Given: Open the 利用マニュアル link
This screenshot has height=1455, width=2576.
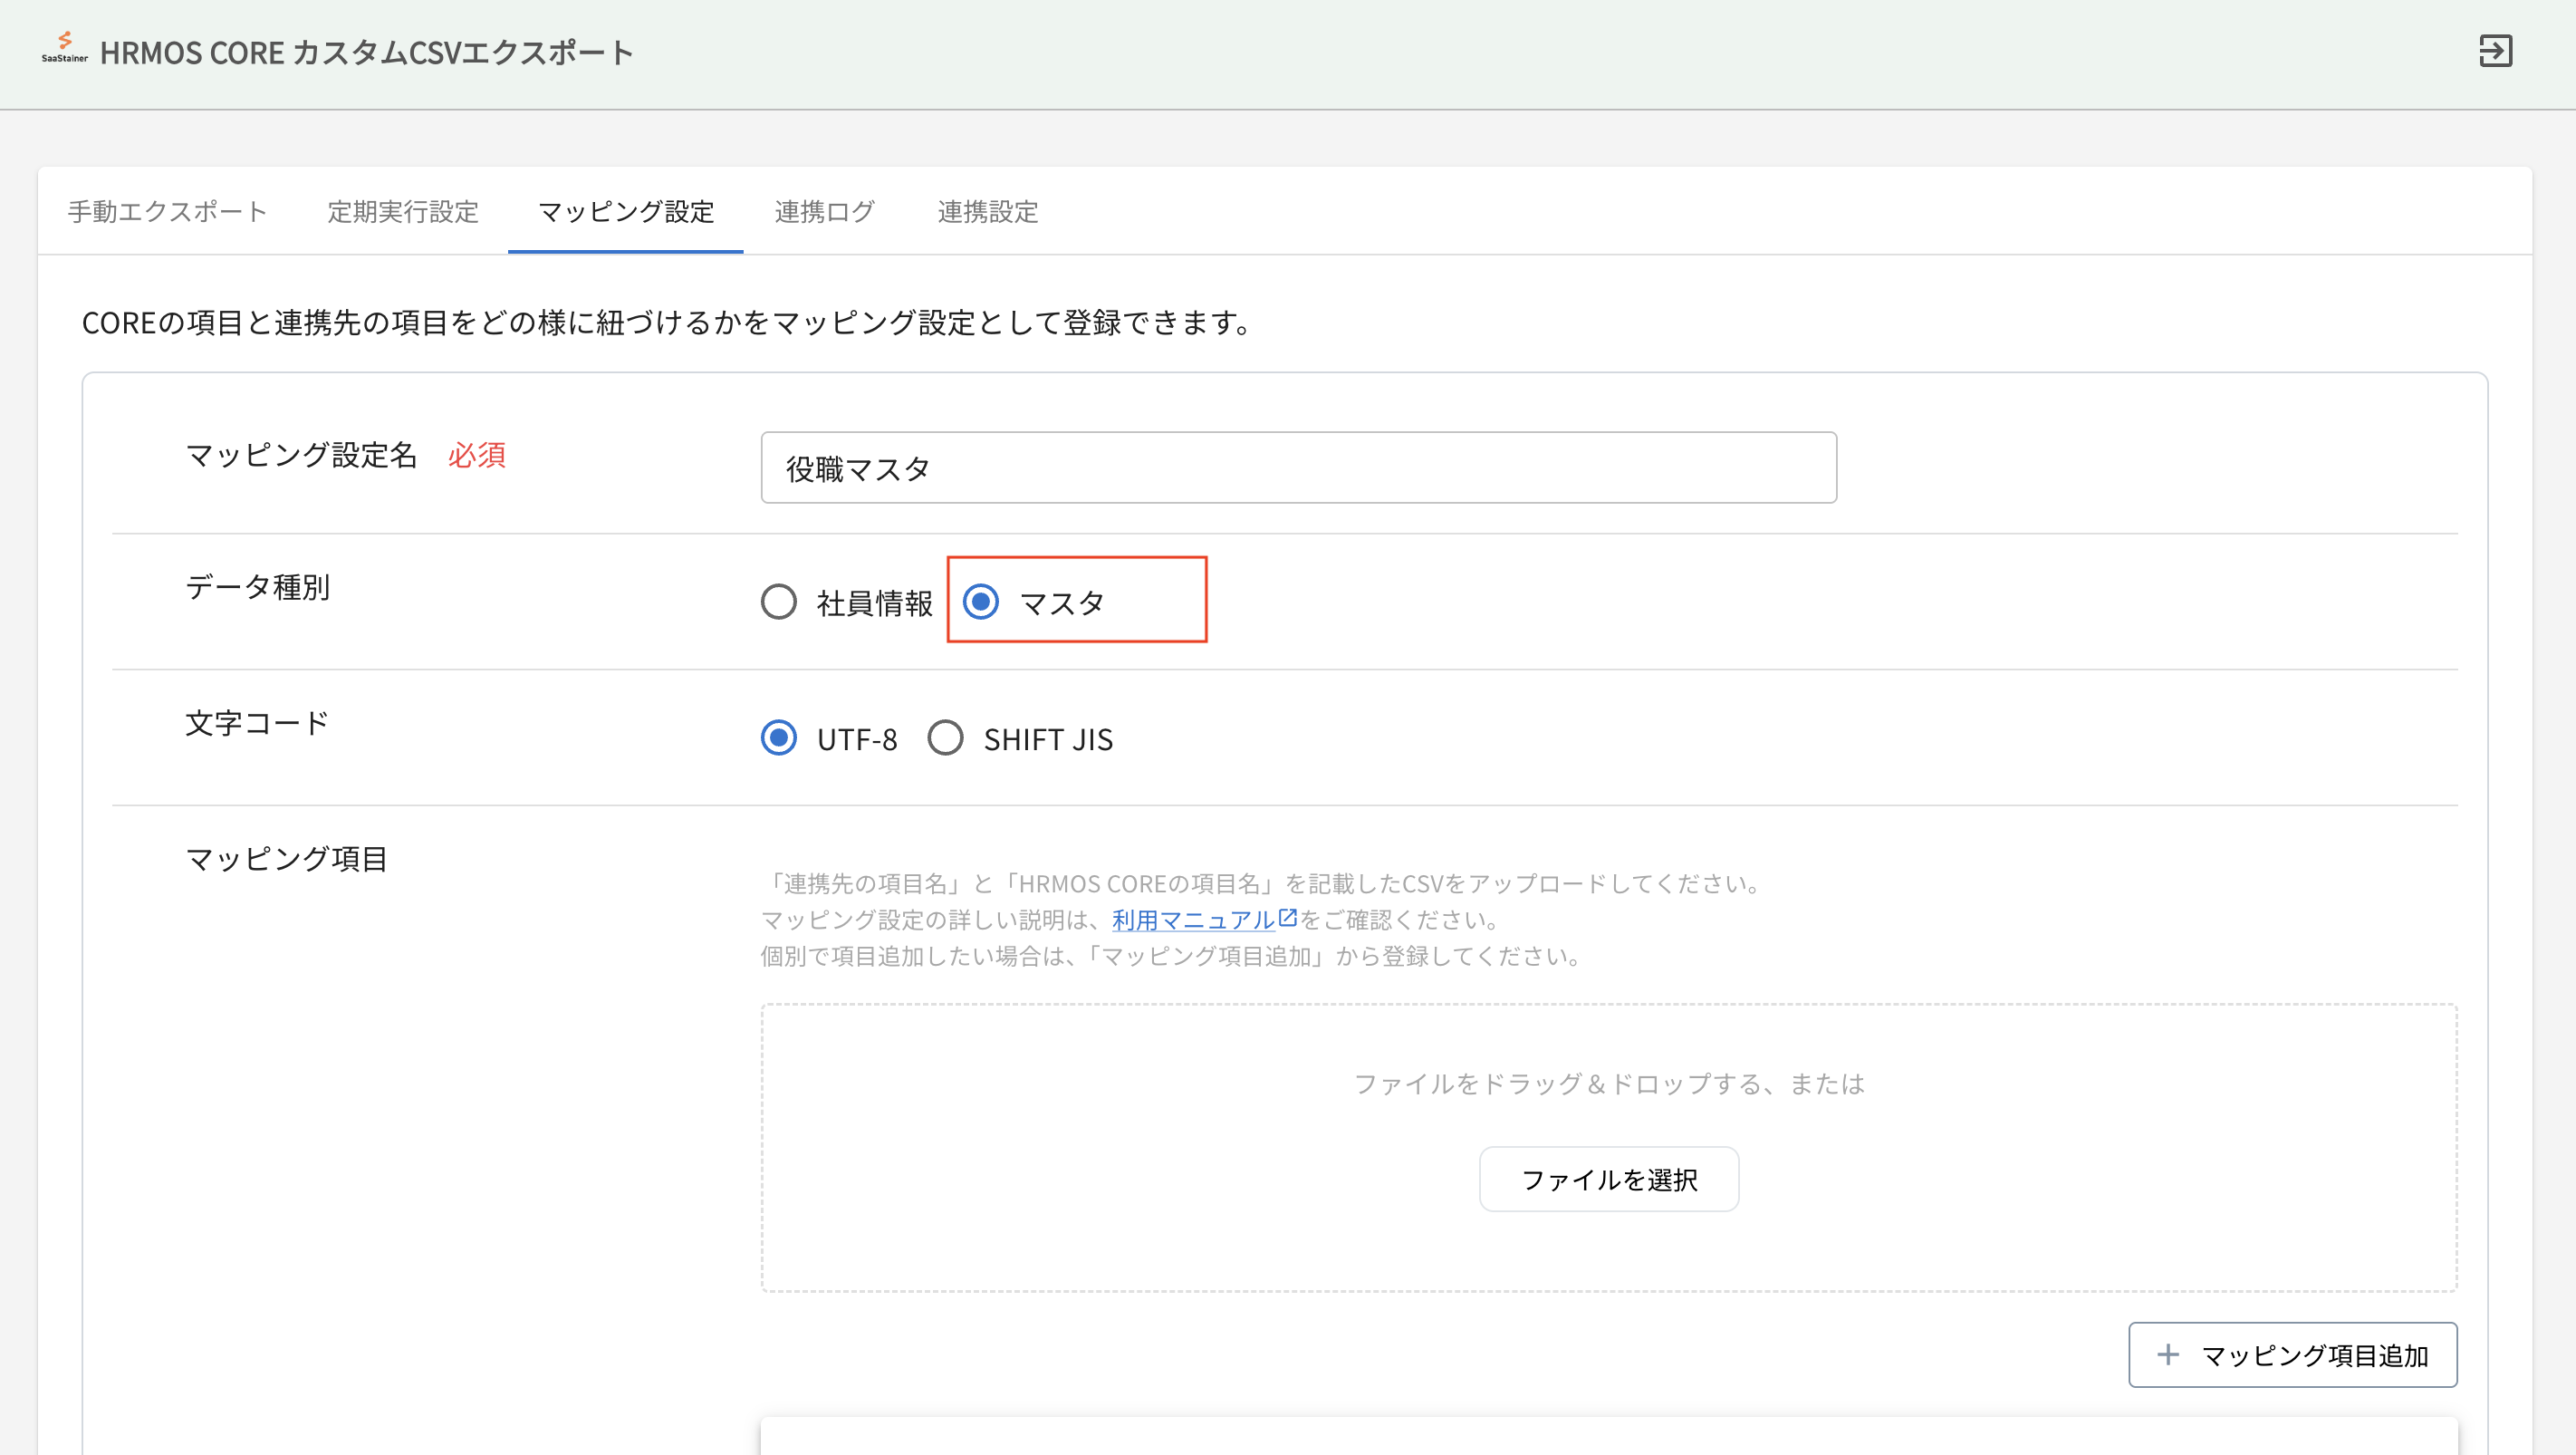Looking at the screenshot, I should click(x=1192, y=920).
